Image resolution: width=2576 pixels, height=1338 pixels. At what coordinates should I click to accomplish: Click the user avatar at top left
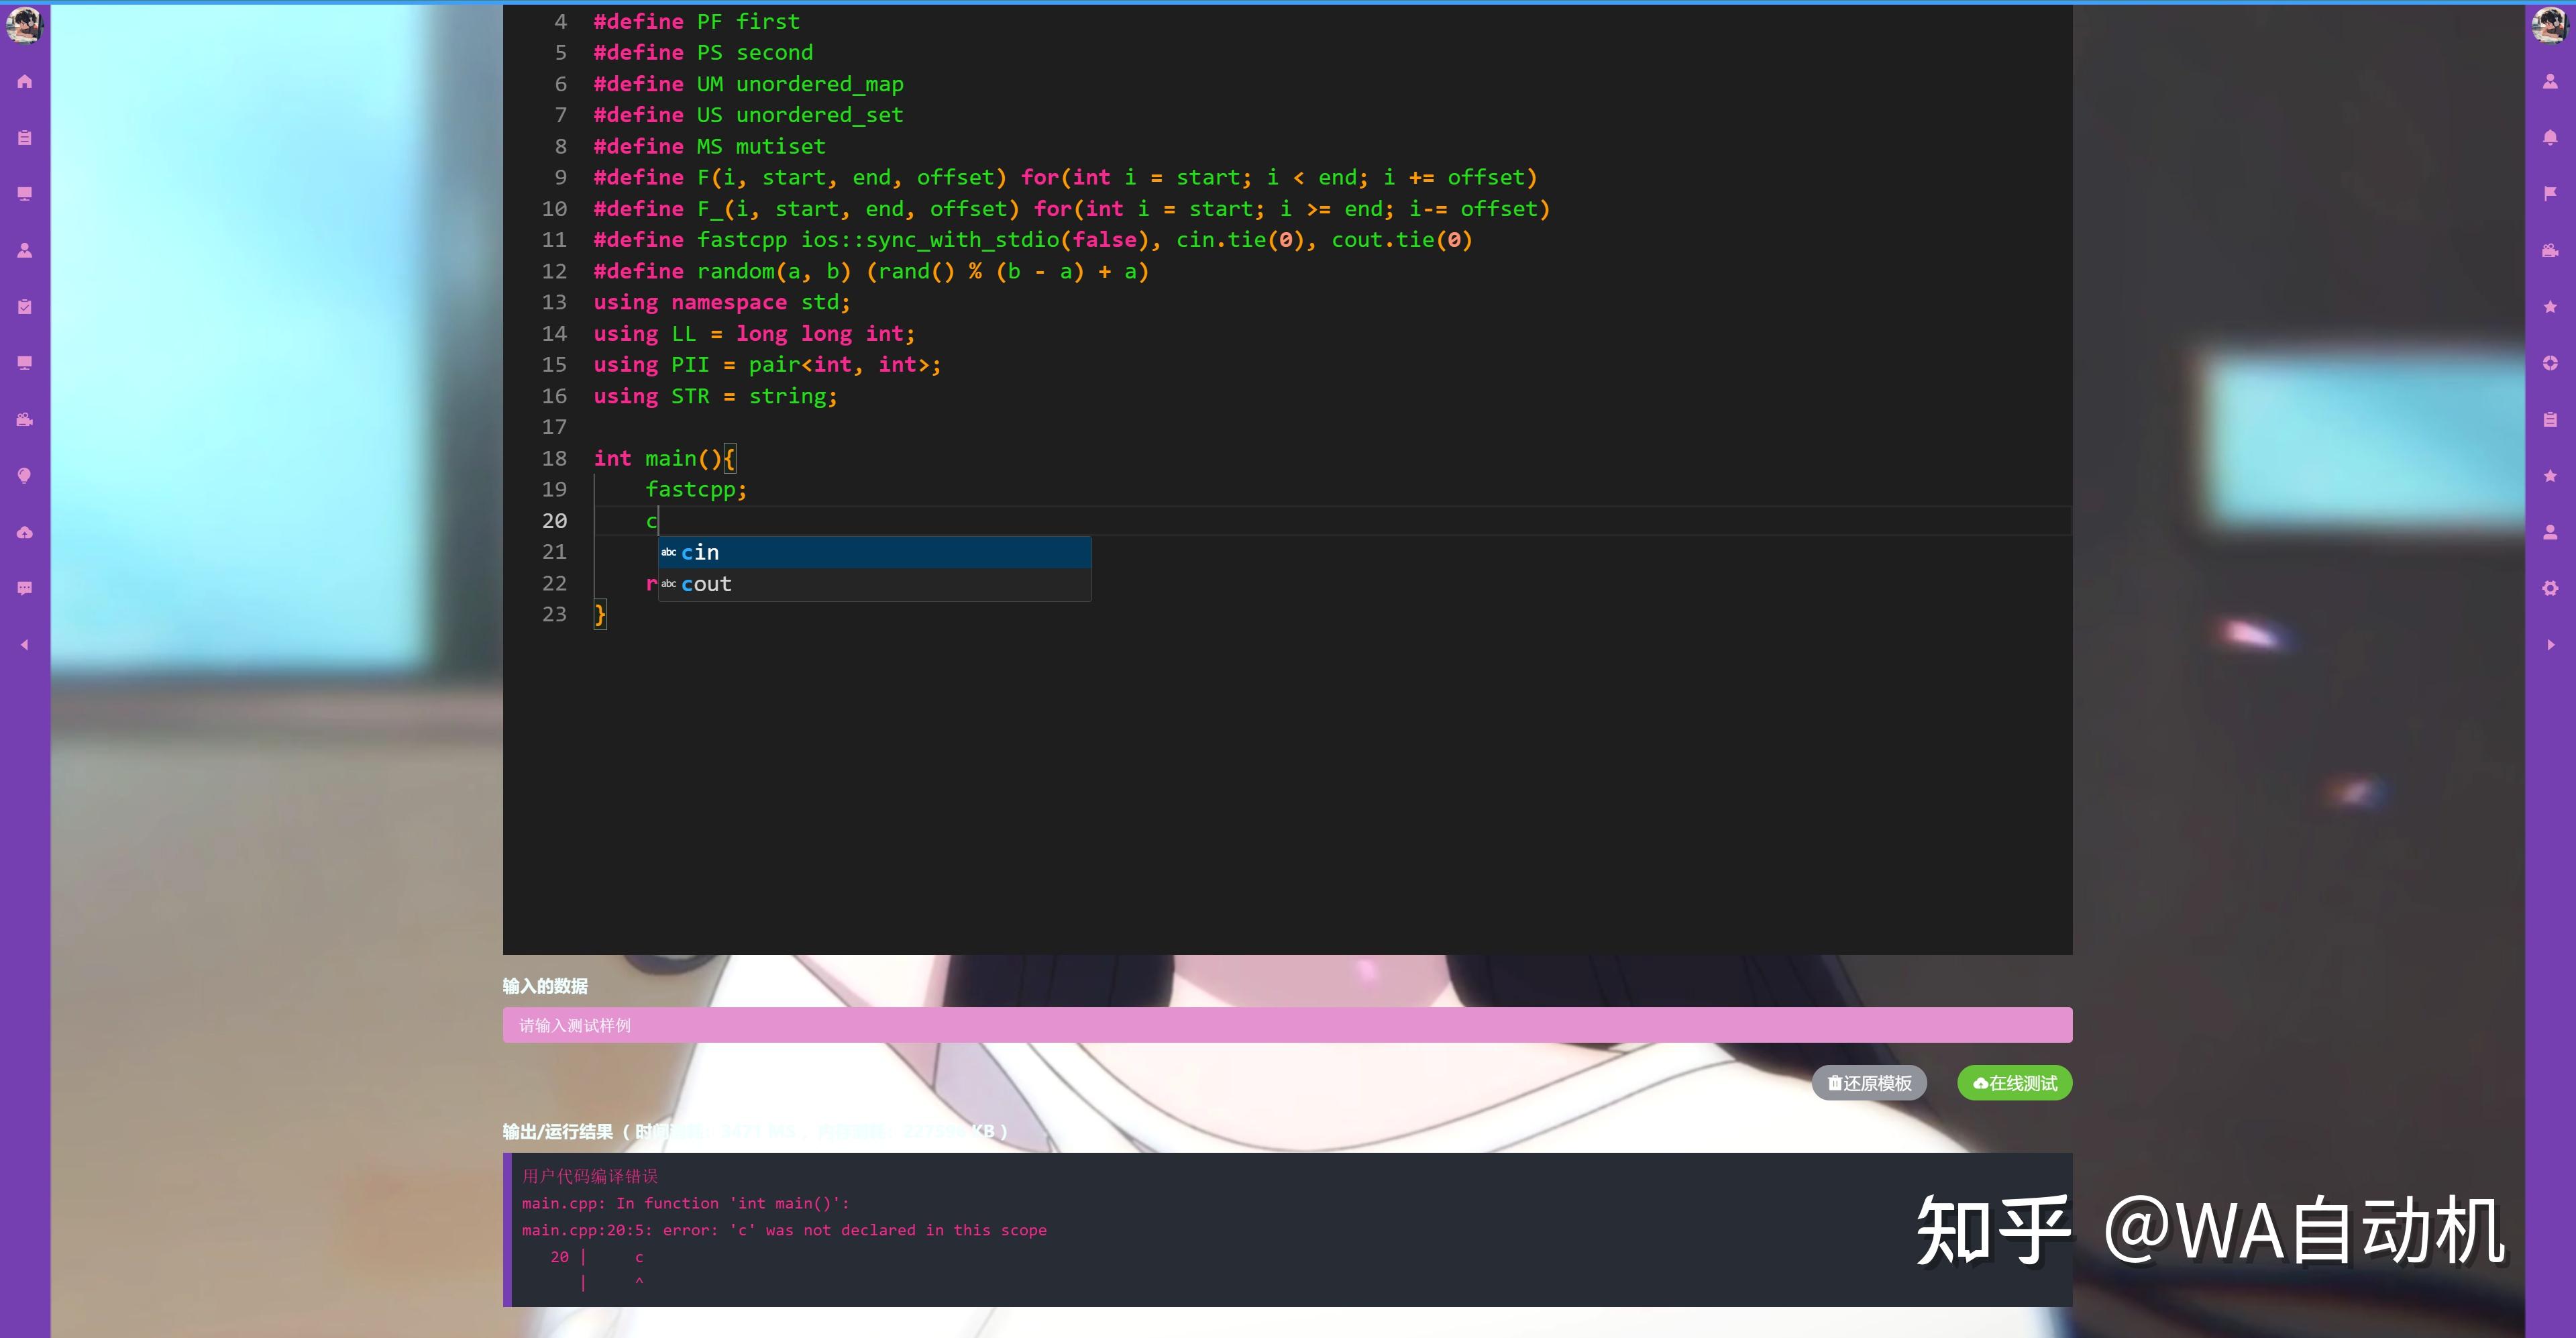pos(24,26)
